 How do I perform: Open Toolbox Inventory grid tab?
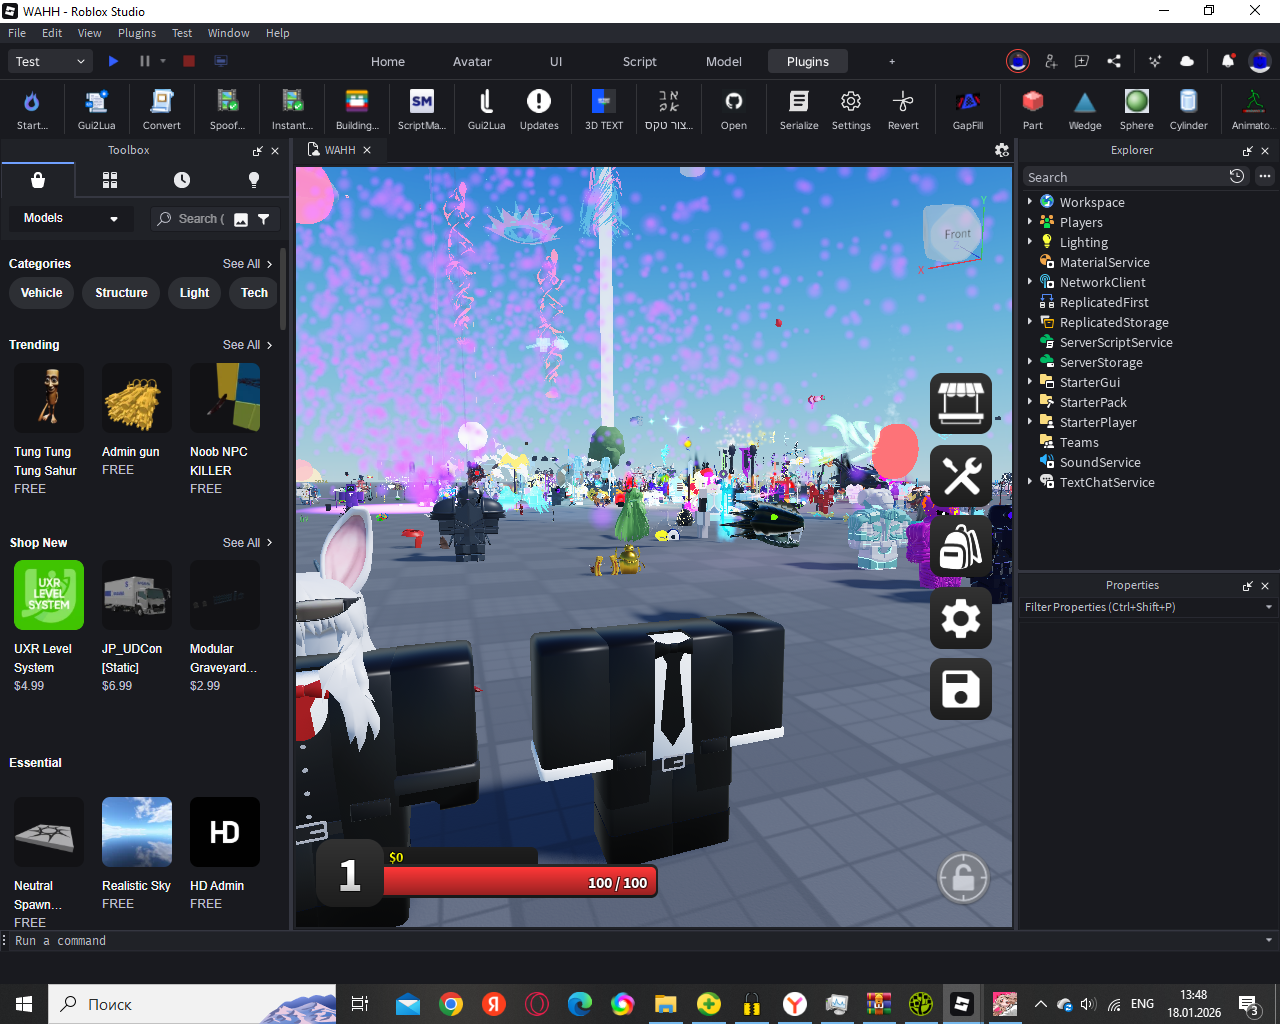point(110,180)
